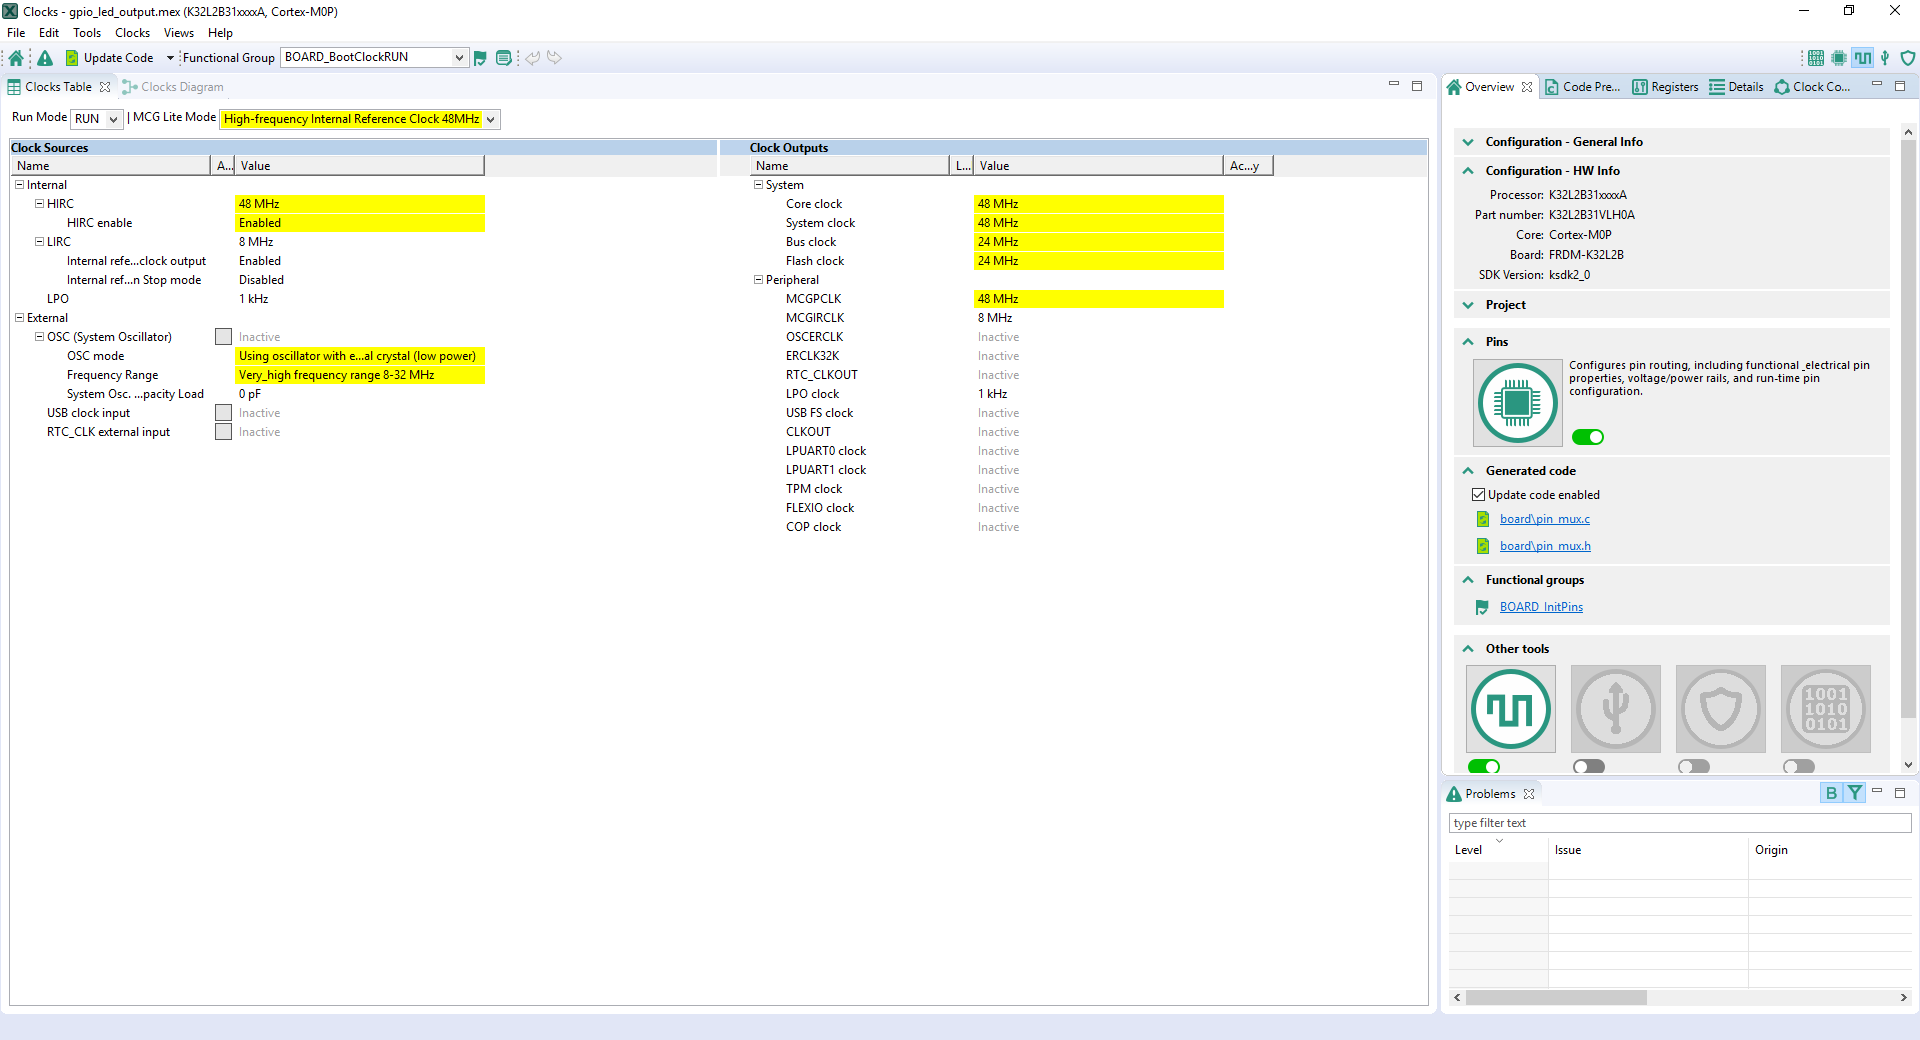Click the filter funnel icon in Problems panel
This screenshot has height=1040, width=1920.
point(1855,793)
